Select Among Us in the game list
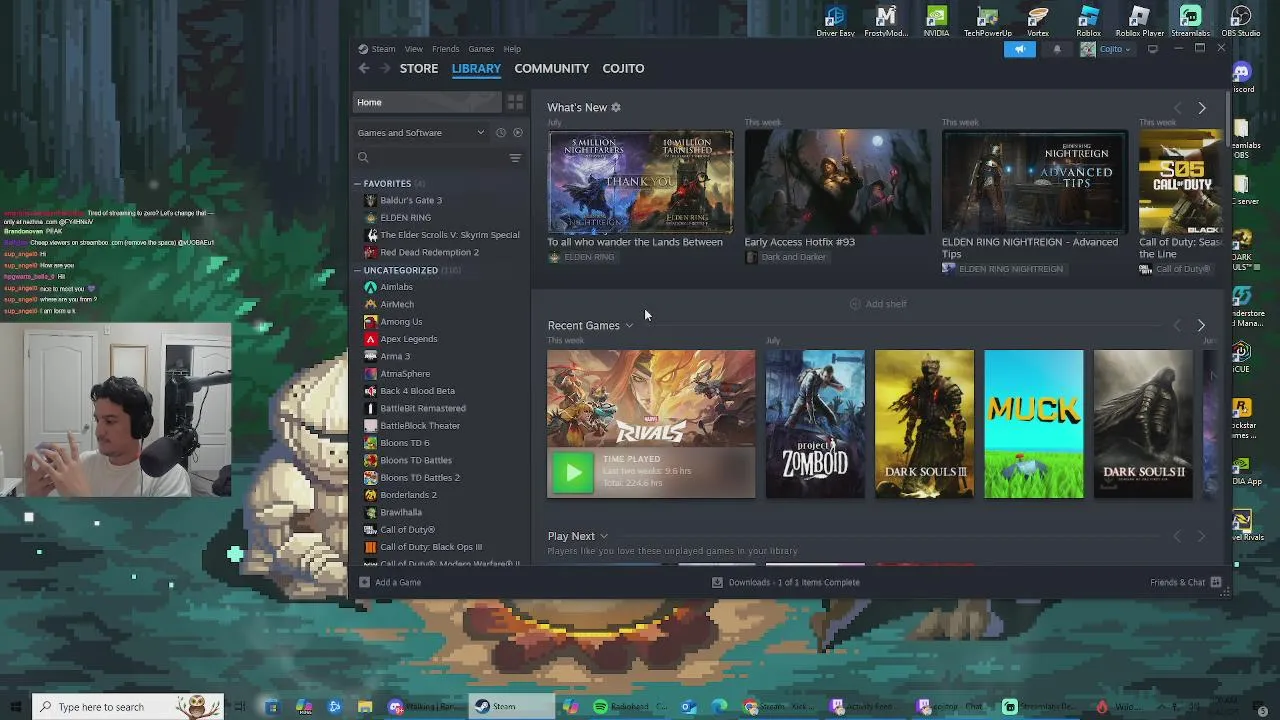 [x=400, y=322]
